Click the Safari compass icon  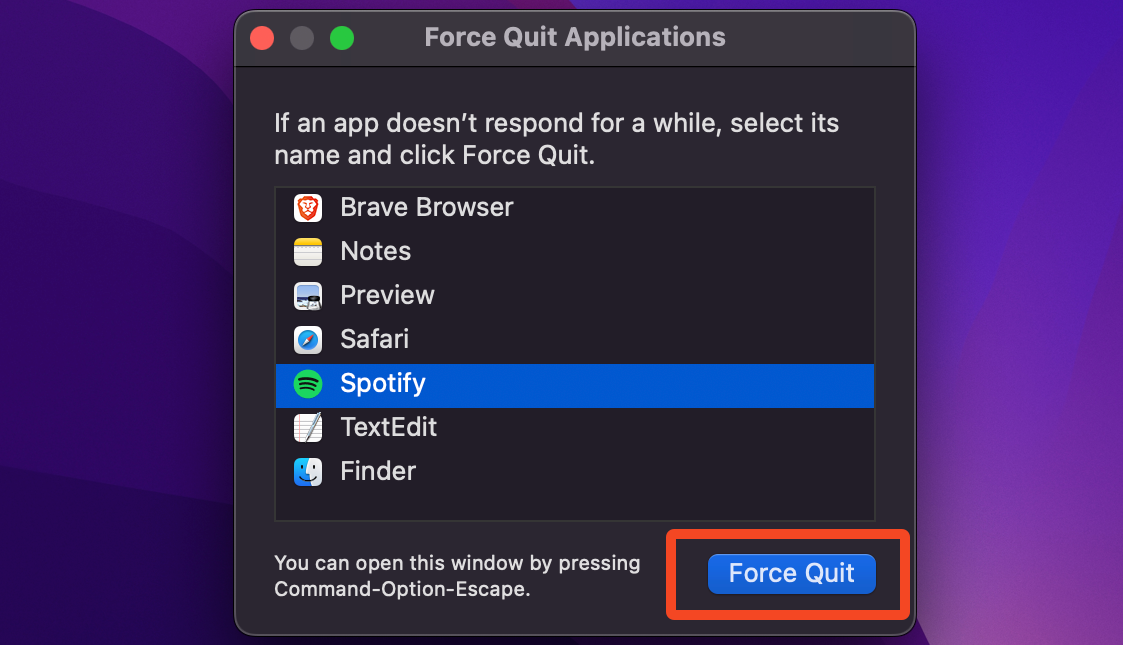point(307,340)
